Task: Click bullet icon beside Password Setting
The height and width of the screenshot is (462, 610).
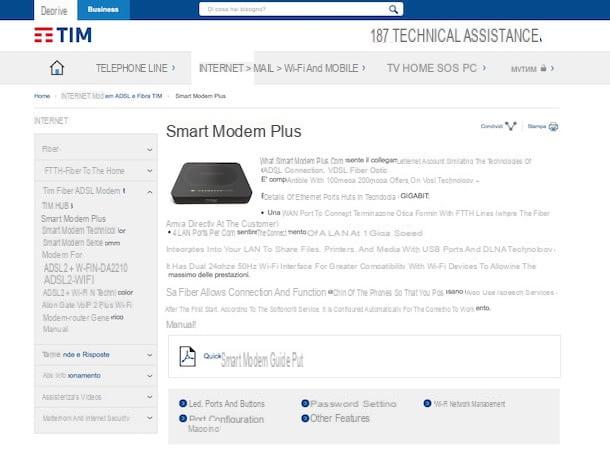Action: pos(305,403)
